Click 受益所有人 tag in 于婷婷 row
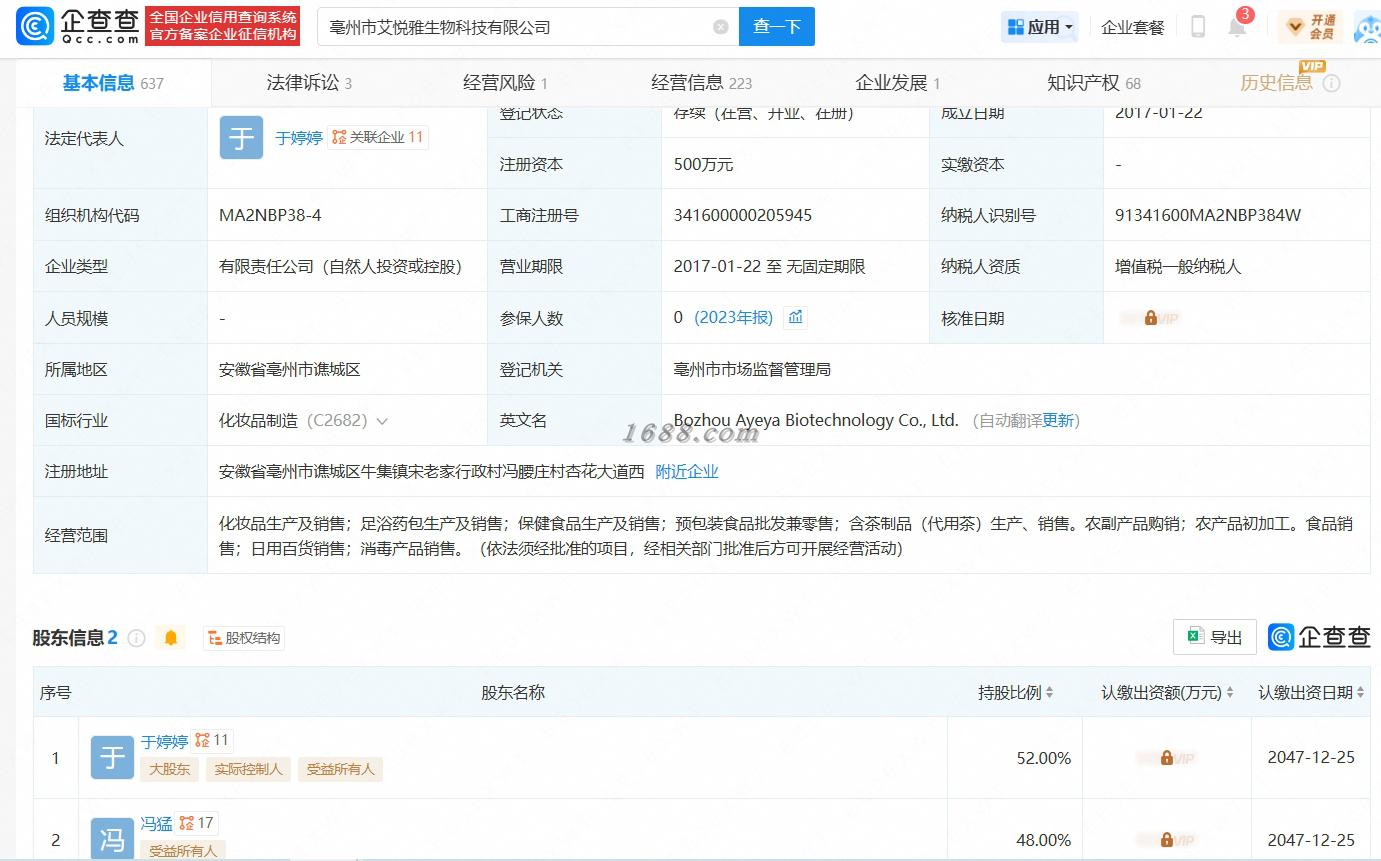Screen dimensions: 1381x861 340,770
